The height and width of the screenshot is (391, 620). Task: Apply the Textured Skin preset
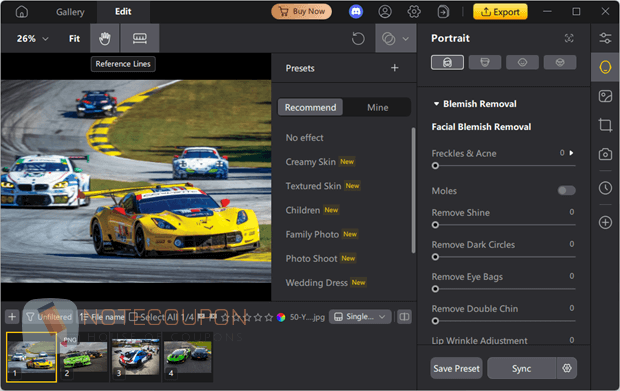pyautogui.click(x=313, y=186)
